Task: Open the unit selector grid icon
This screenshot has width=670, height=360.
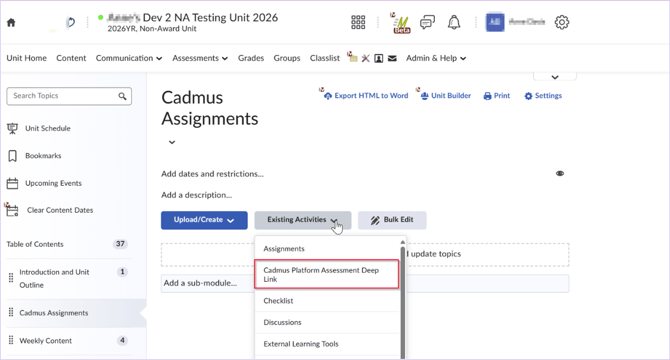Action: point(358,22)
